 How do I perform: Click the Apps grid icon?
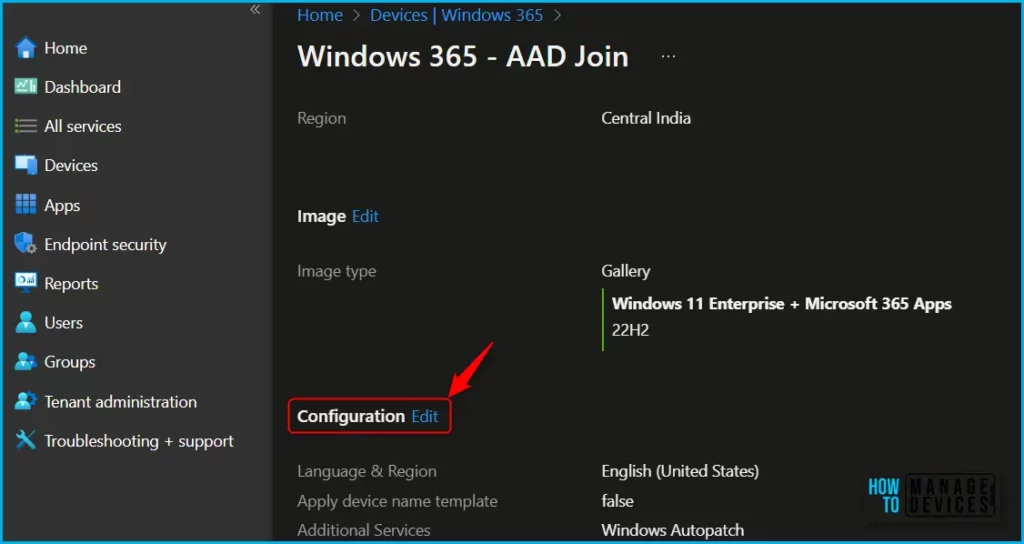25,204
